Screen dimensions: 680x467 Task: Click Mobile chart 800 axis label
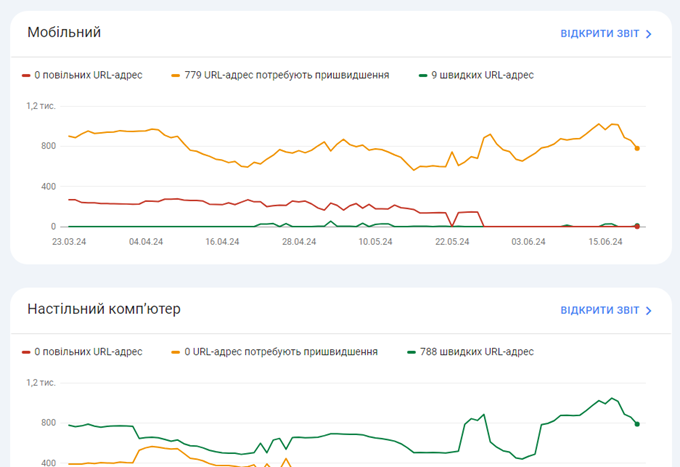click(x=49, y=146)
